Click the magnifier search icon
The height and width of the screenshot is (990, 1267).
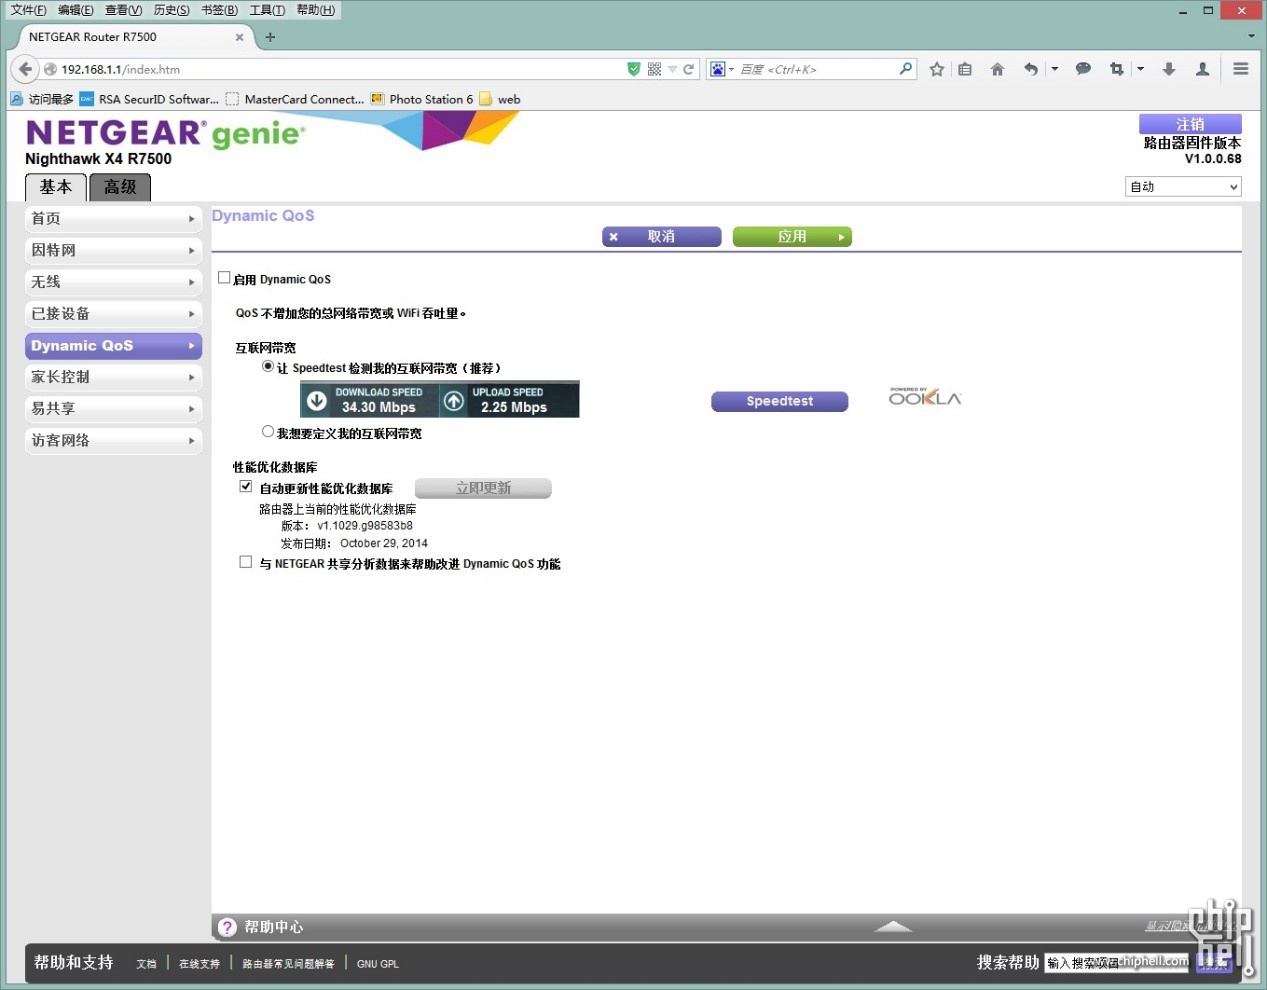[x=906, y=68]
